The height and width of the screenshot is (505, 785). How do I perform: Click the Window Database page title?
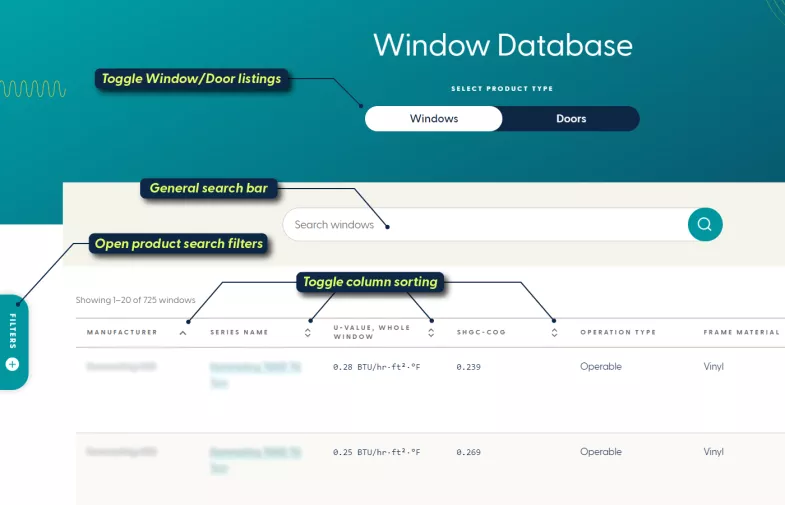[502, 45]
